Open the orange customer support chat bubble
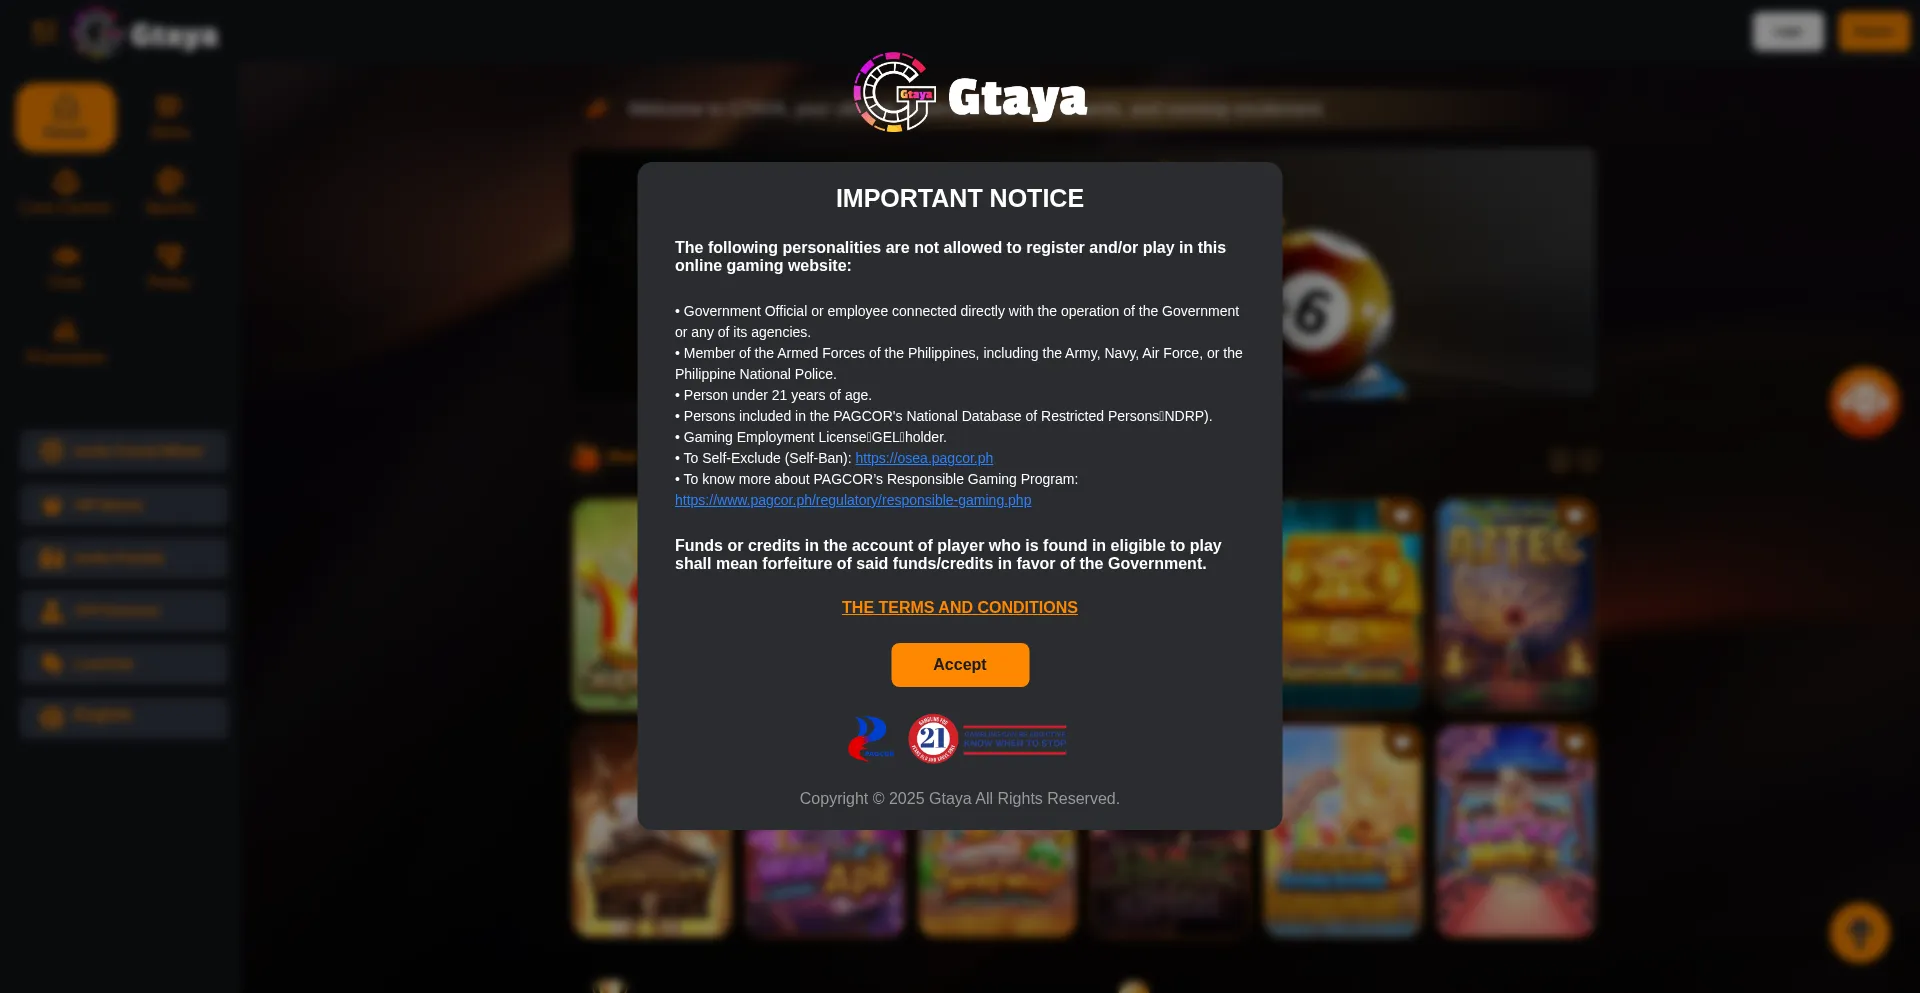 pos(1864,402)
